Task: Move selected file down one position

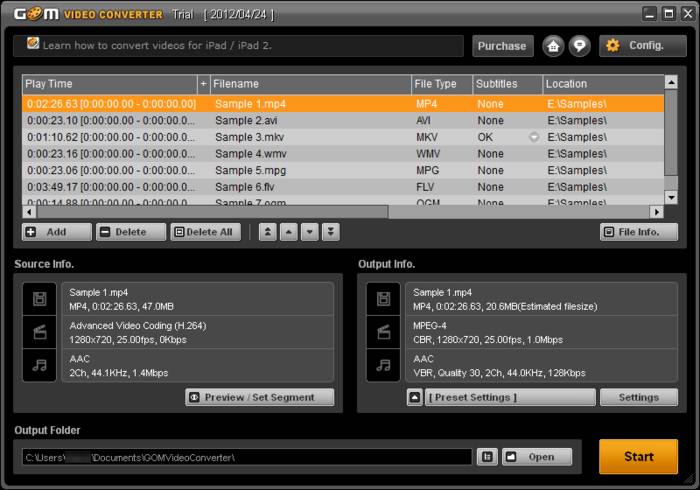Action: (309, 232)
